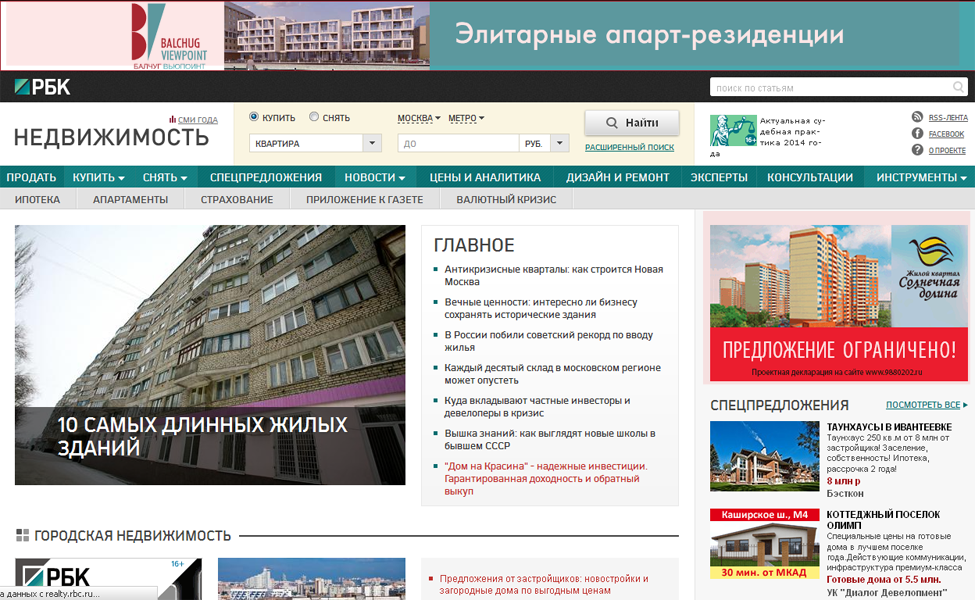Click the РБК logo in header
The image size is (975, 600).
(42, 87)
